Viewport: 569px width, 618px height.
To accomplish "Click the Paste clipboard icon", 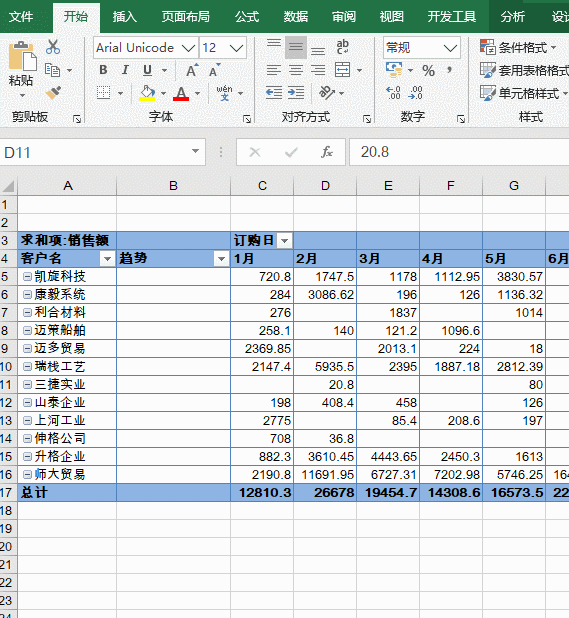I will (x=22, y=57).
